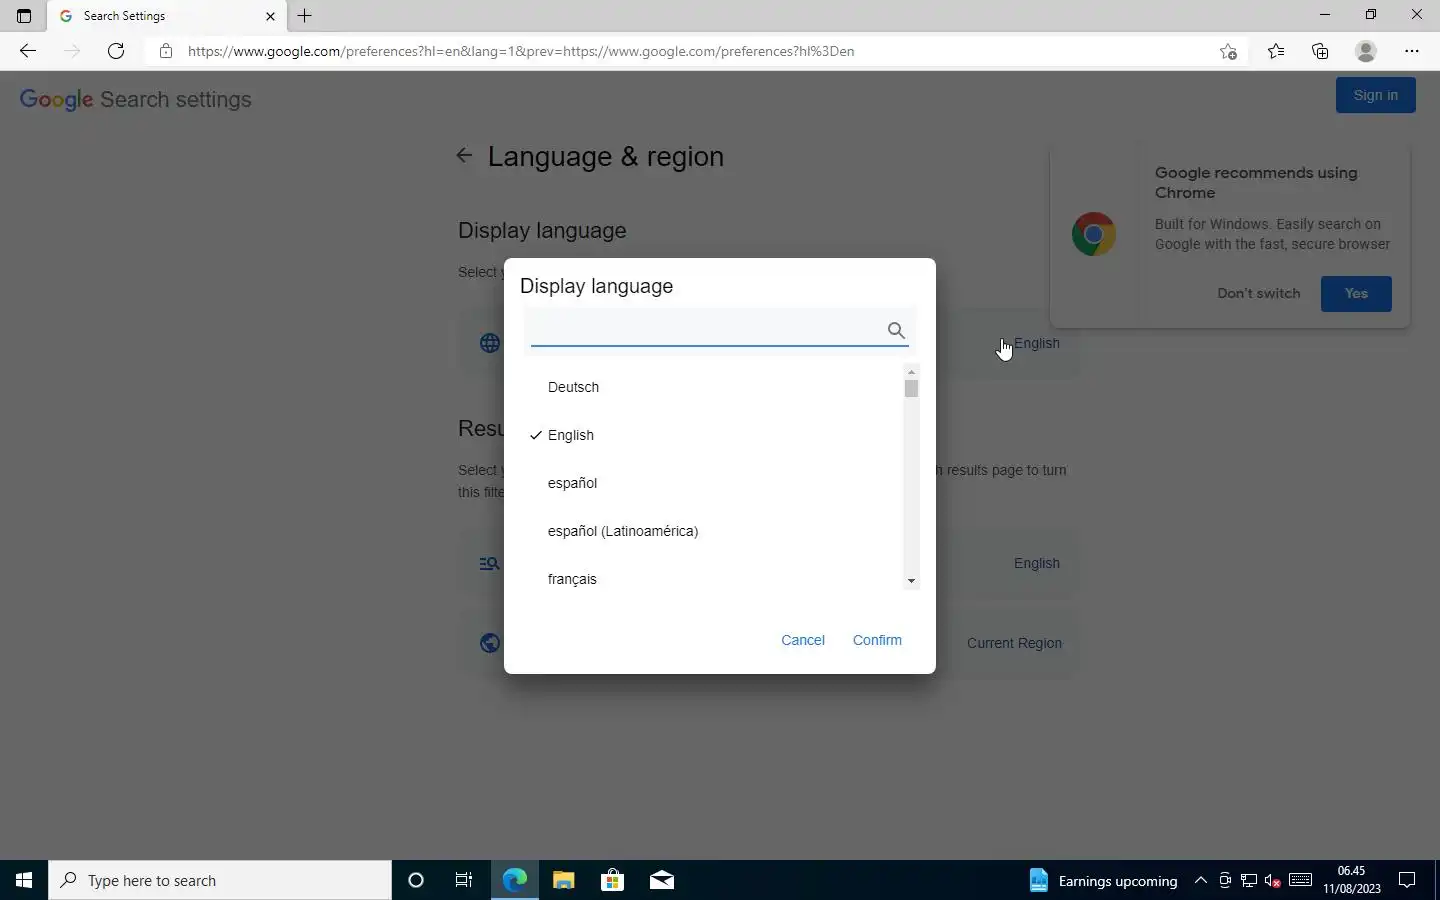Open Mail app from taskbar
Screen dimensions: 1440x900
pyautogui.click(x=662, y=880)
